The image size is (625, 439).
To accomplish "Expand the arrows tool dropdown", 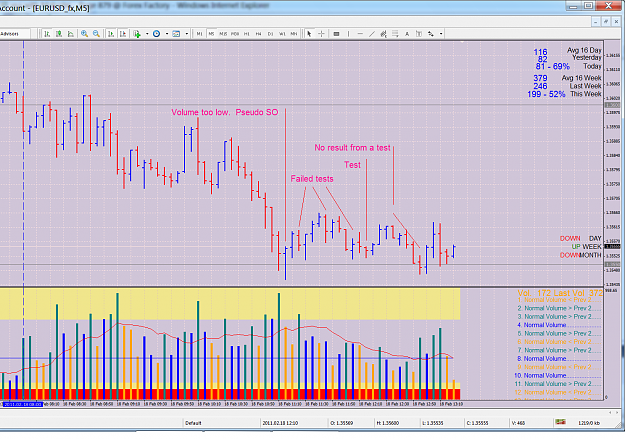I will [x=441, y=34].
